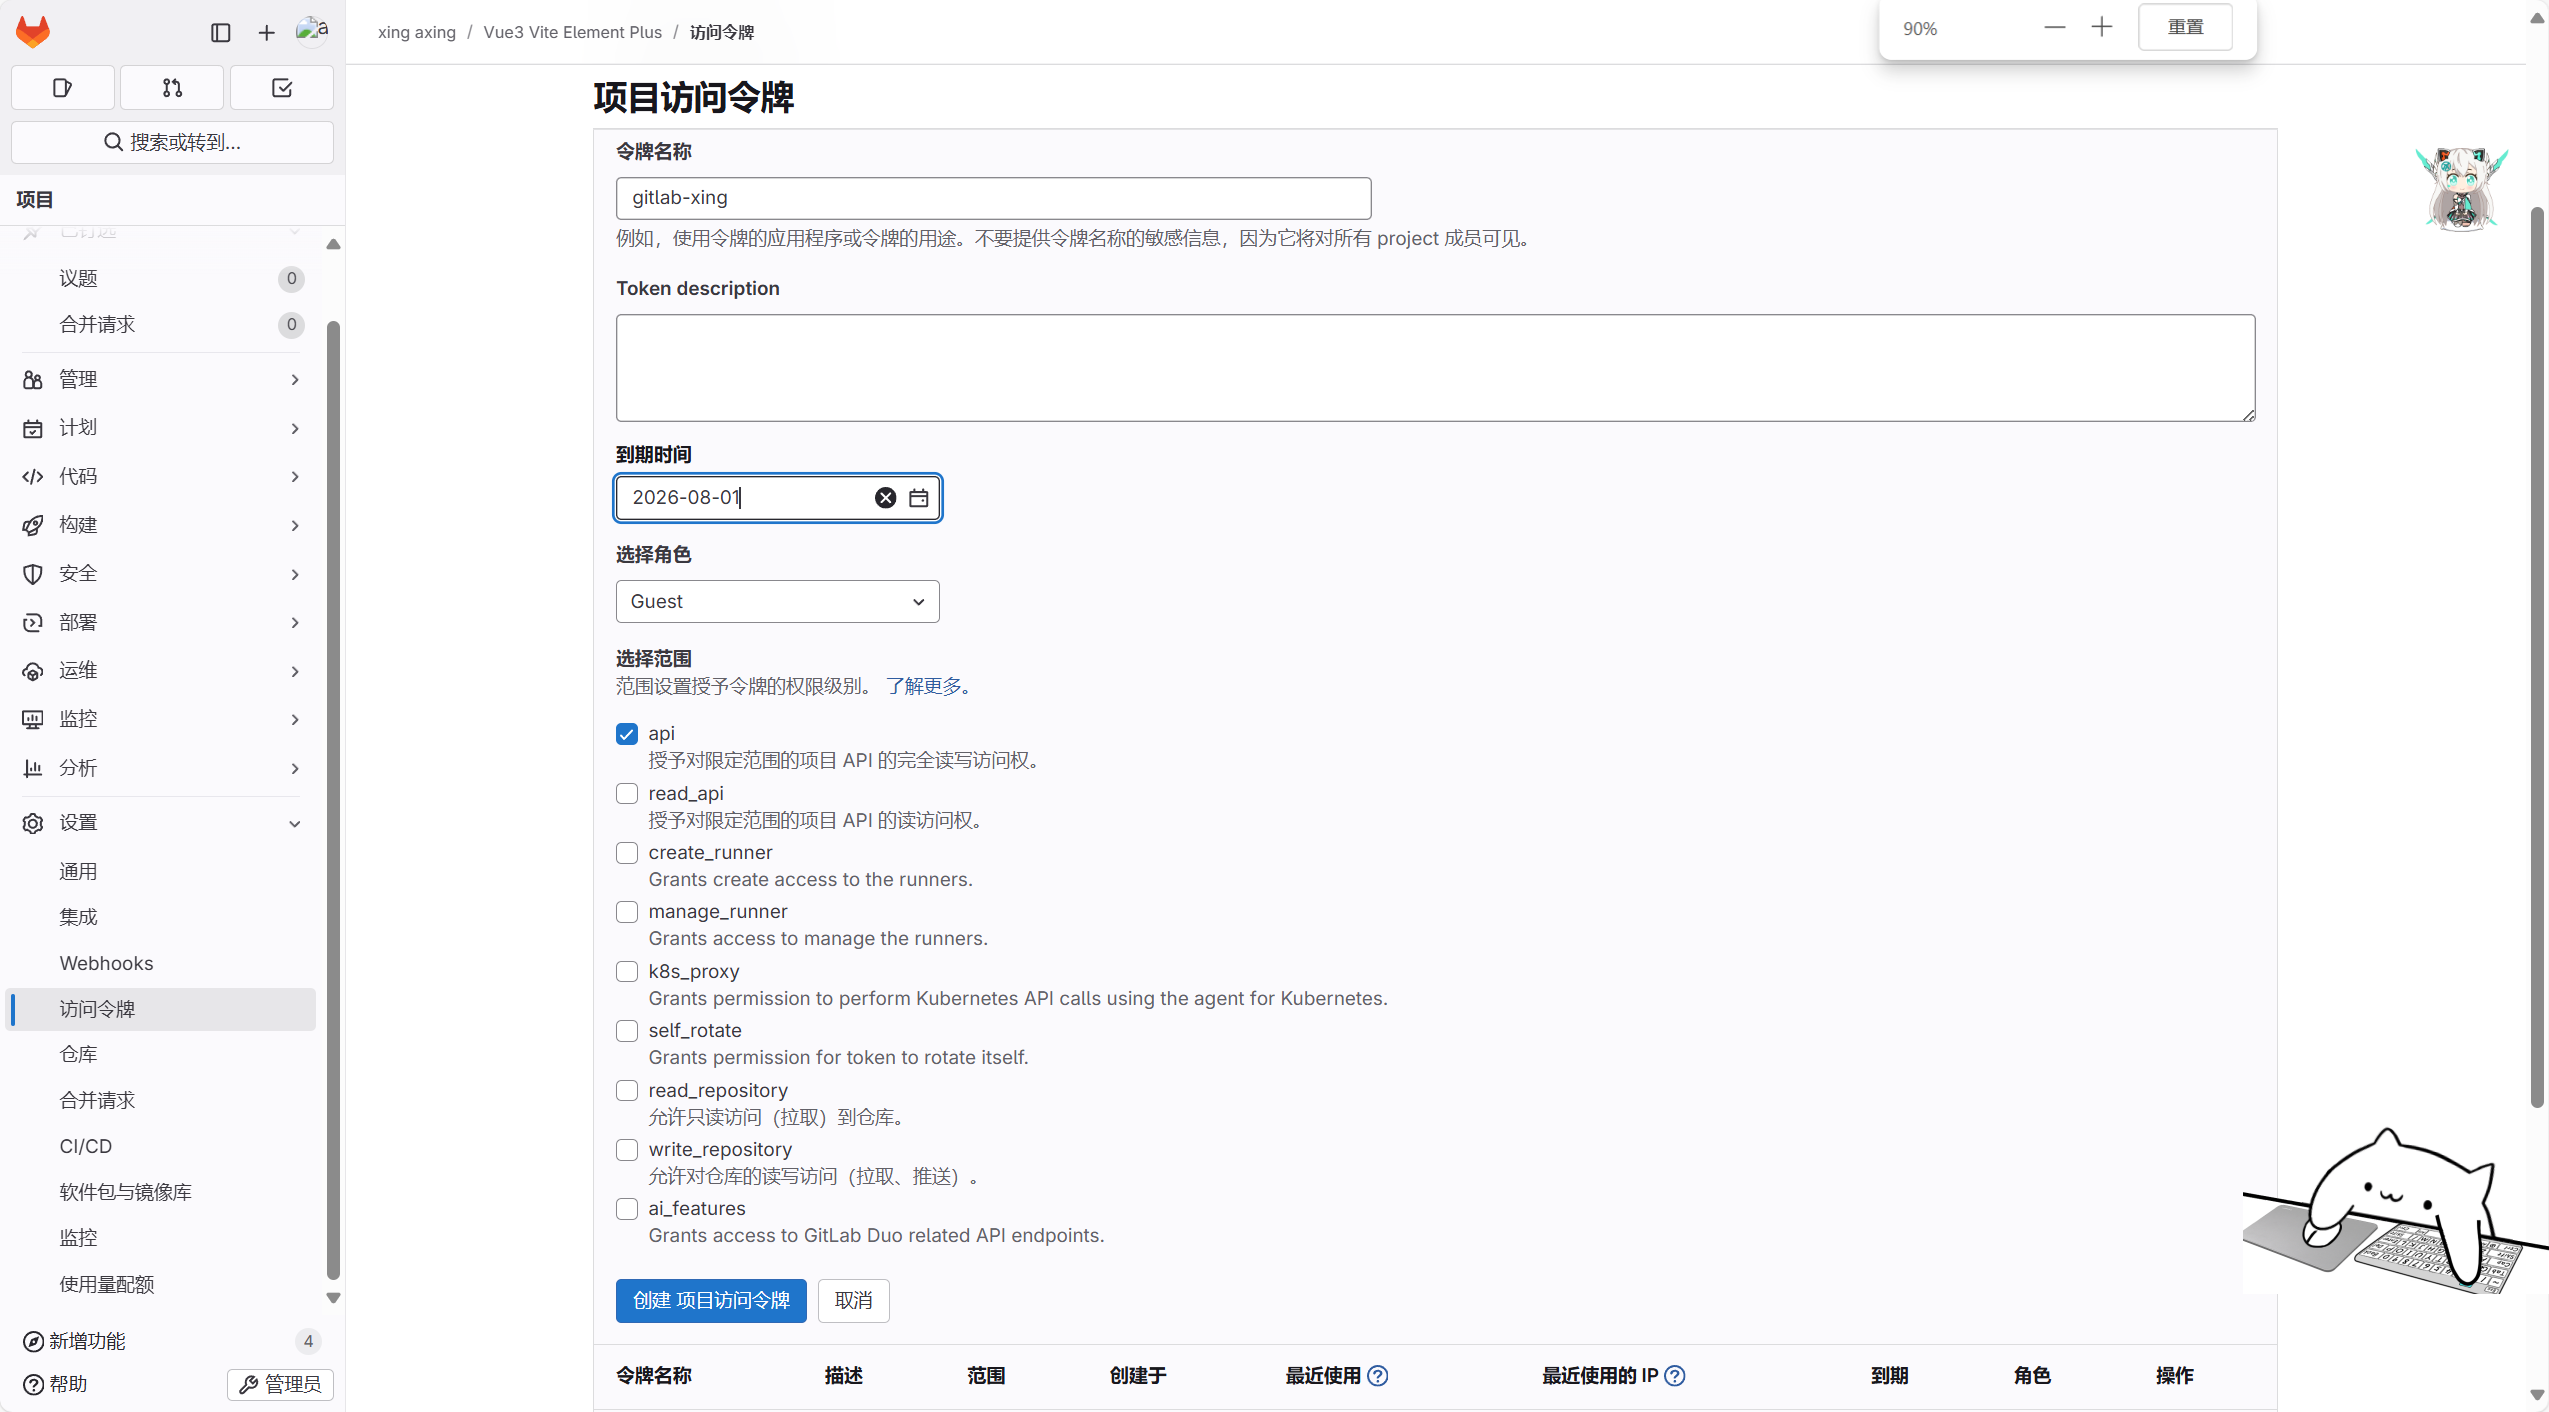This screenshot has width=2549, height=1412.
Task: Enable the read_repository scope checkbox
Action: coord(627,1091)
